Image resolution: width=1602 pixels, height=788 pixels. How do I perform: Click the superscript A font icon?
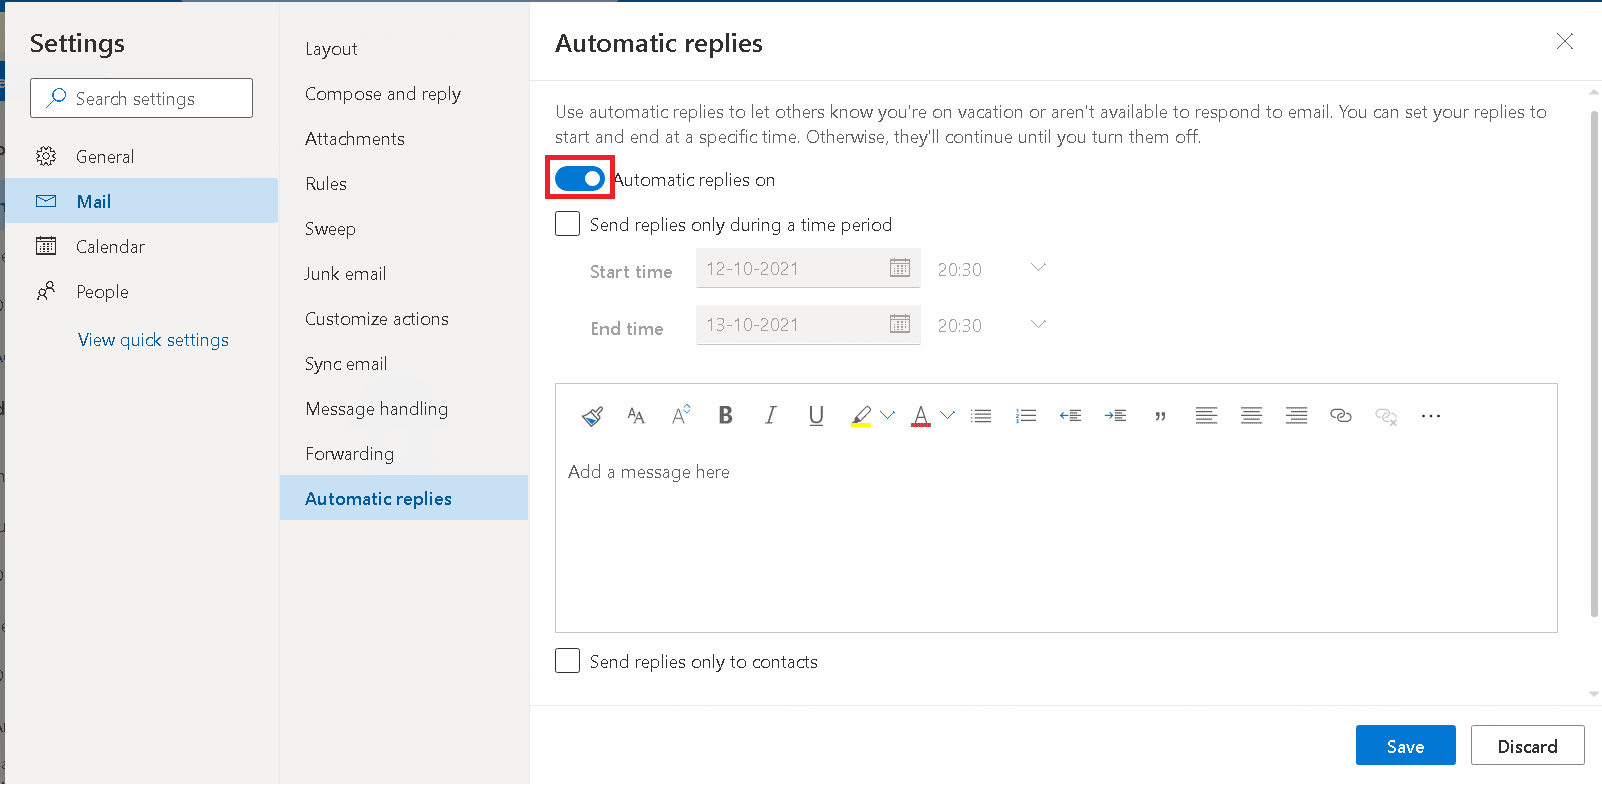tap(681, 416)
